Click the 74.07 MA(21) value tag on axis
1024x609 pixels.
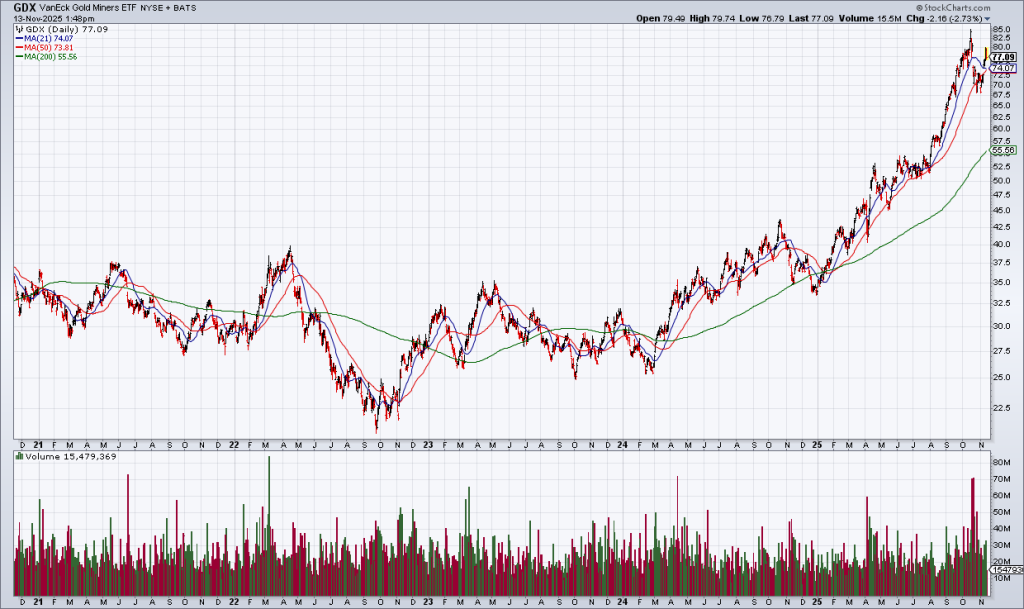(1003, 68)
